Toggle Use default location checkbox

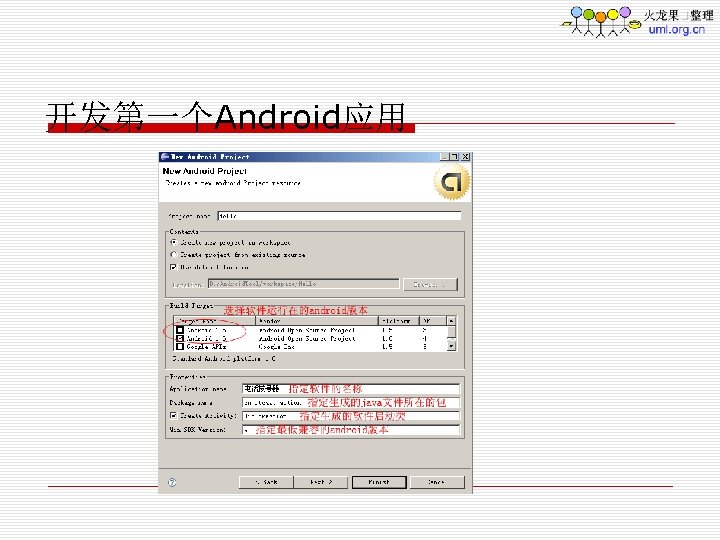pyautogui.click(x=174, y=267)
